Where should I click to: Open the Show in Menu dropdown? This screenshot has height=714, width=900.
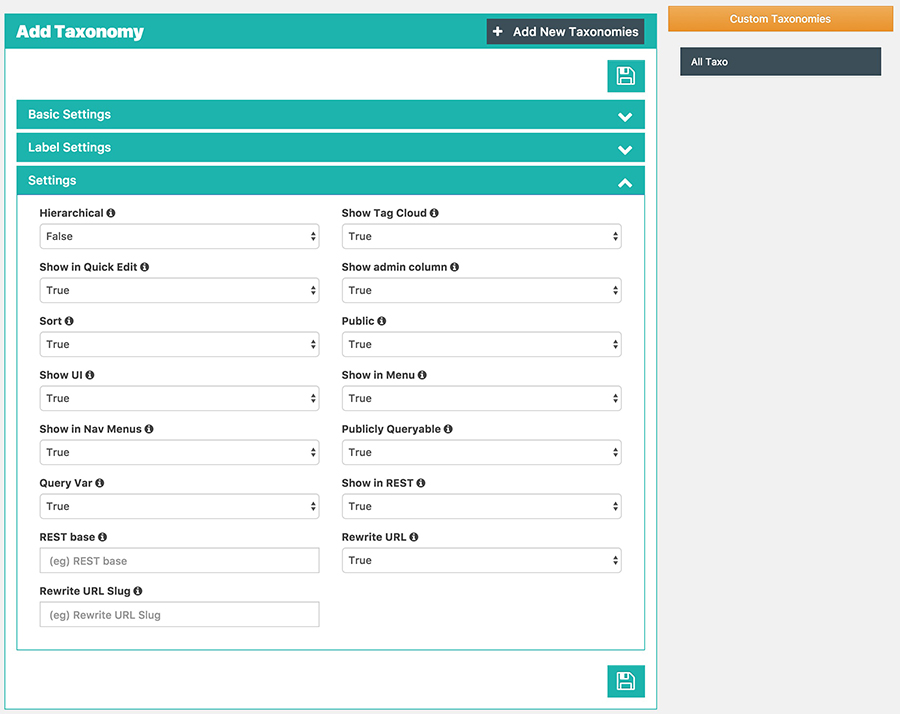click(x=482, y=398)
